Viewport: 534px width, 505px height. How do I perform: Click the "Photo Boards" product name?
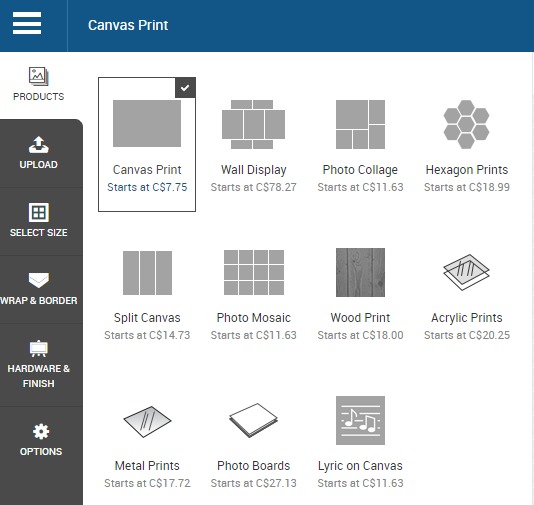(x=254, y=466)
